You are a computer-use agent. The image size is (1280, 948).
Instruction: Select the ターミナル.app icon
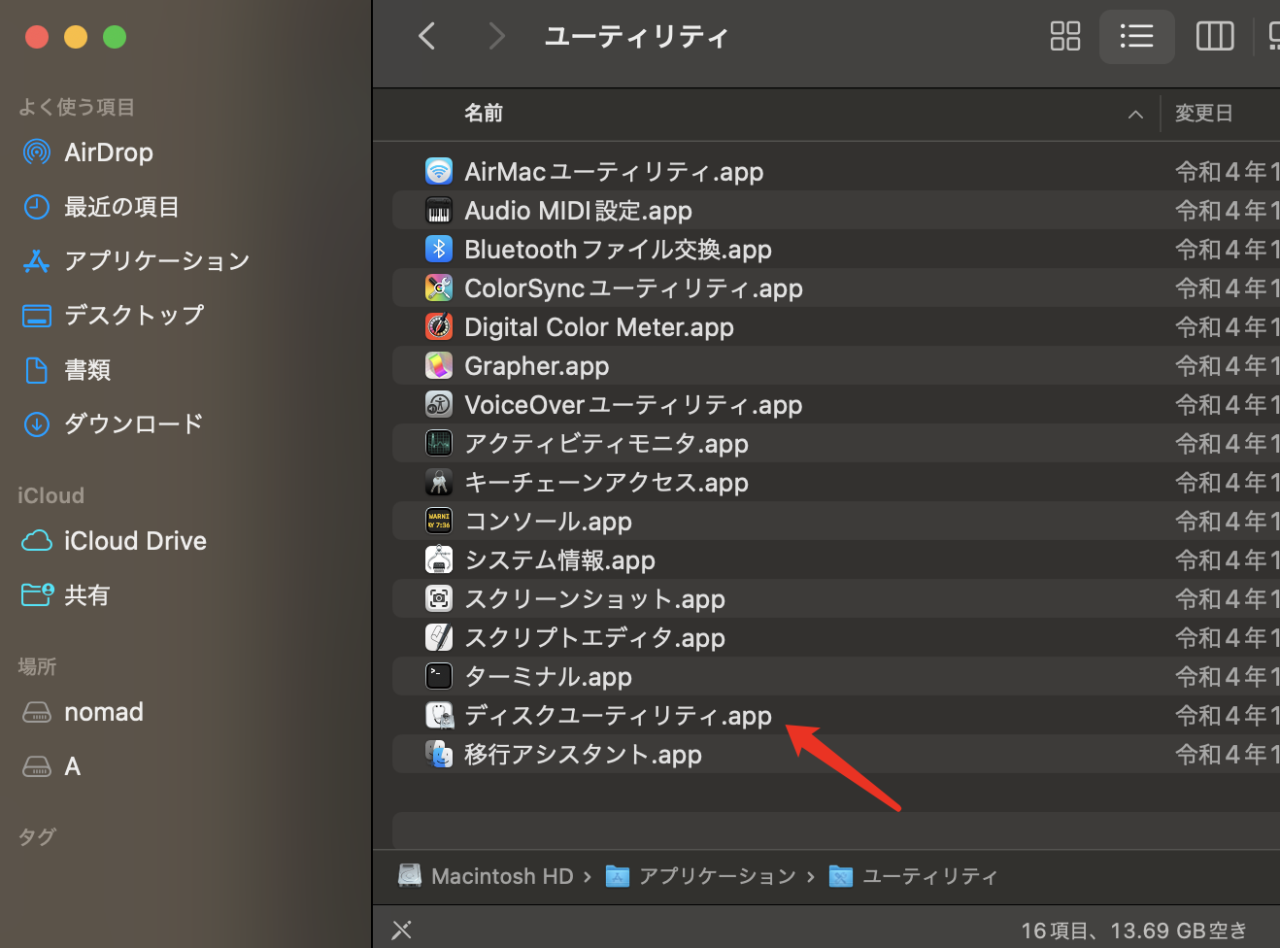click(439, 676)
